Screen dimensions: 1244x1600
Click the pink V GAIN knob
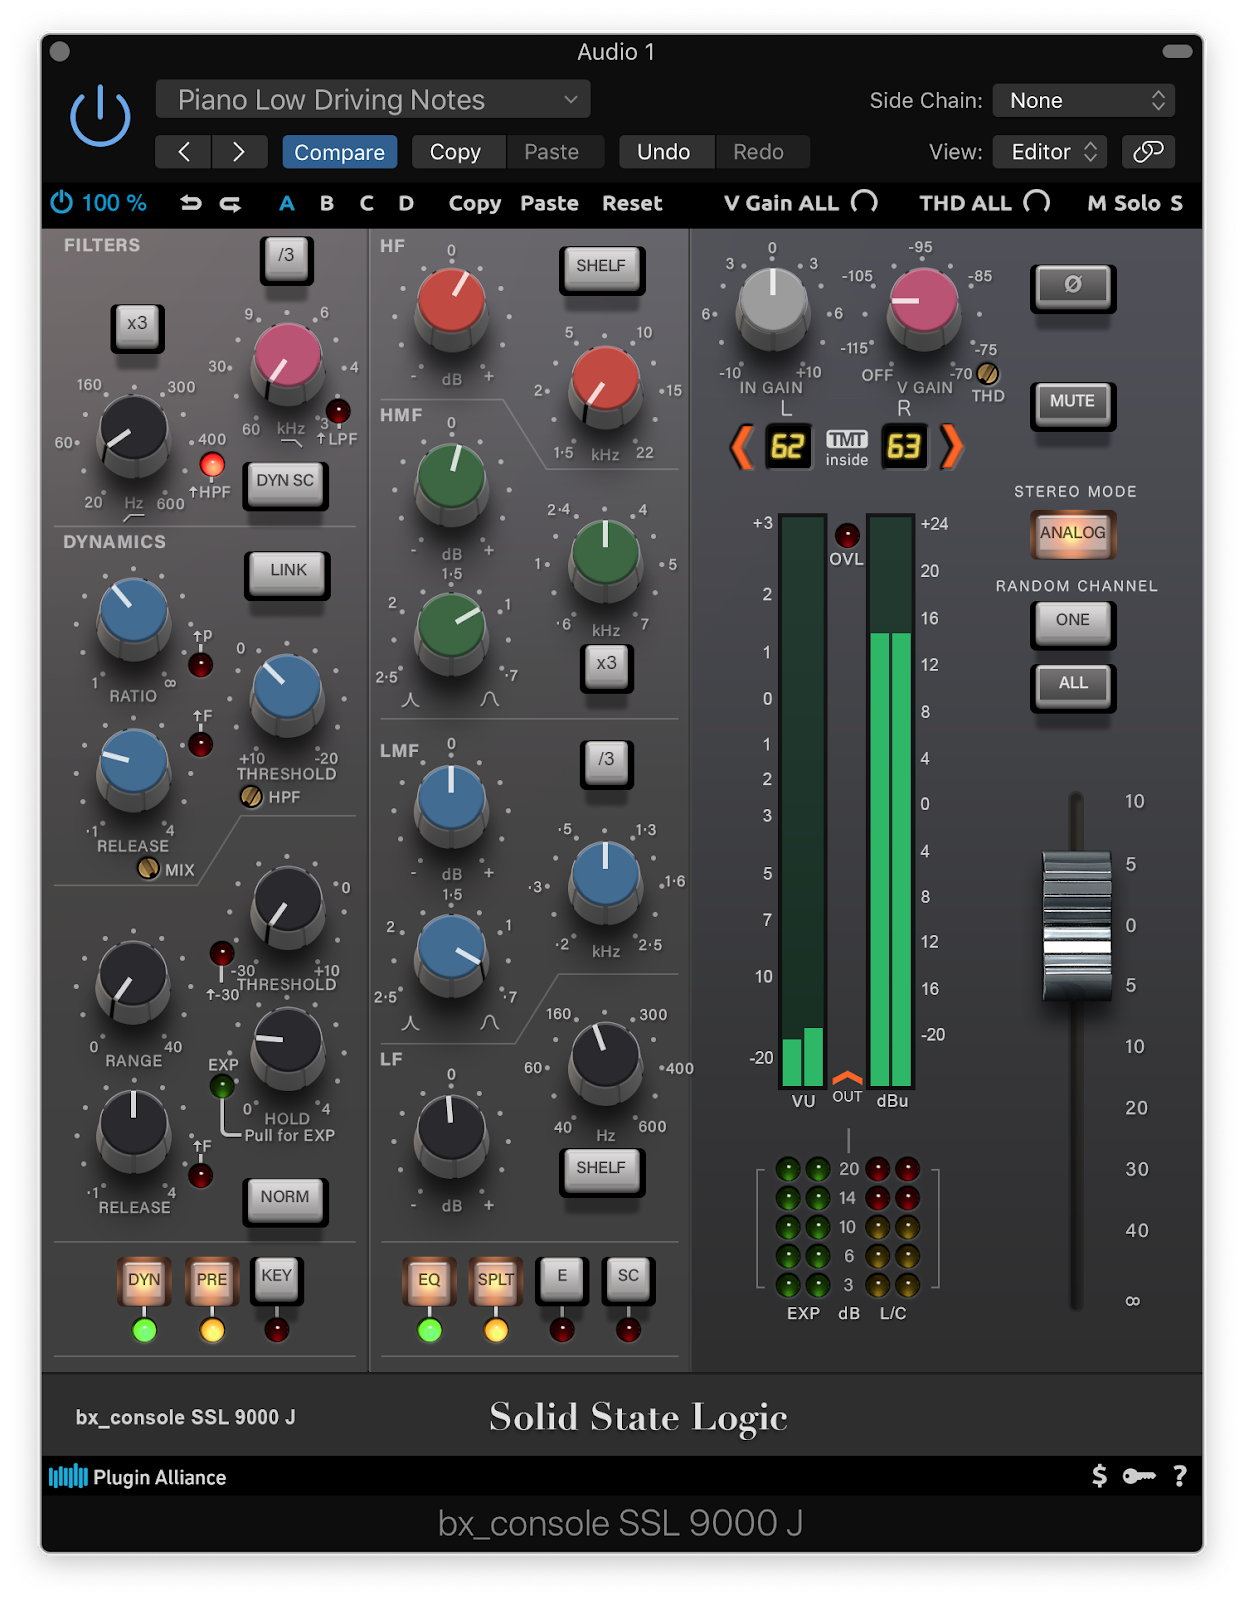924,302
